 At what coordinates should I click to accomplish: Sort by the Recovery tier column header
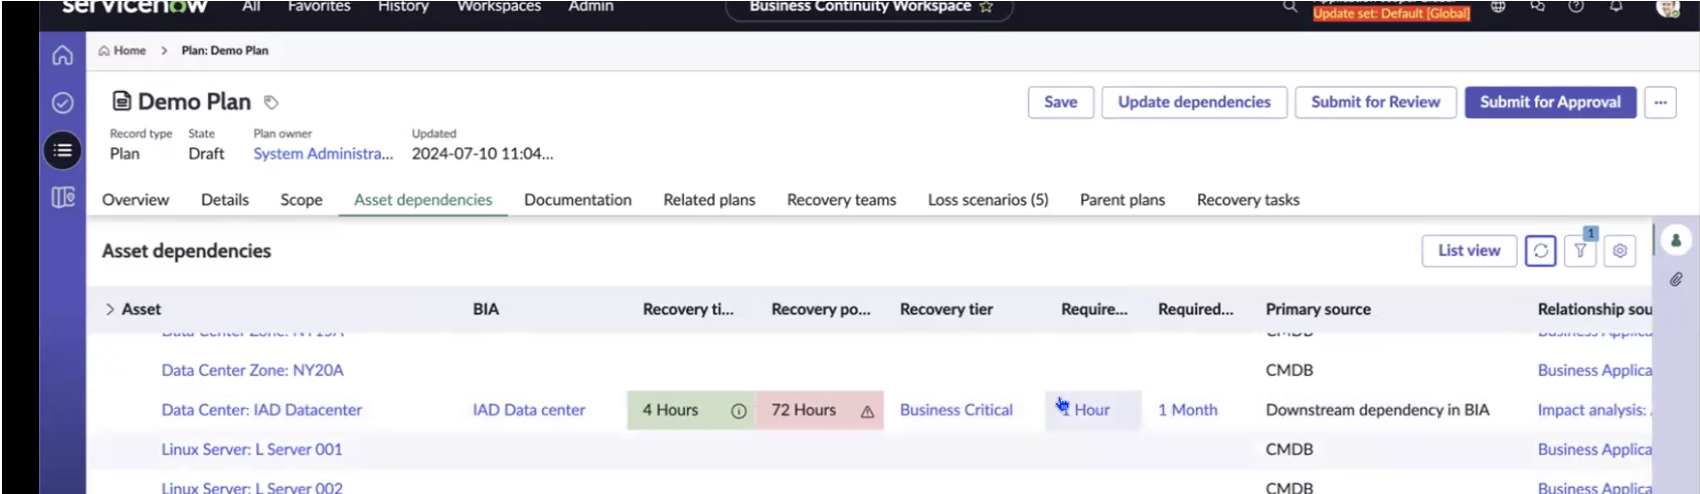(946, 310)
